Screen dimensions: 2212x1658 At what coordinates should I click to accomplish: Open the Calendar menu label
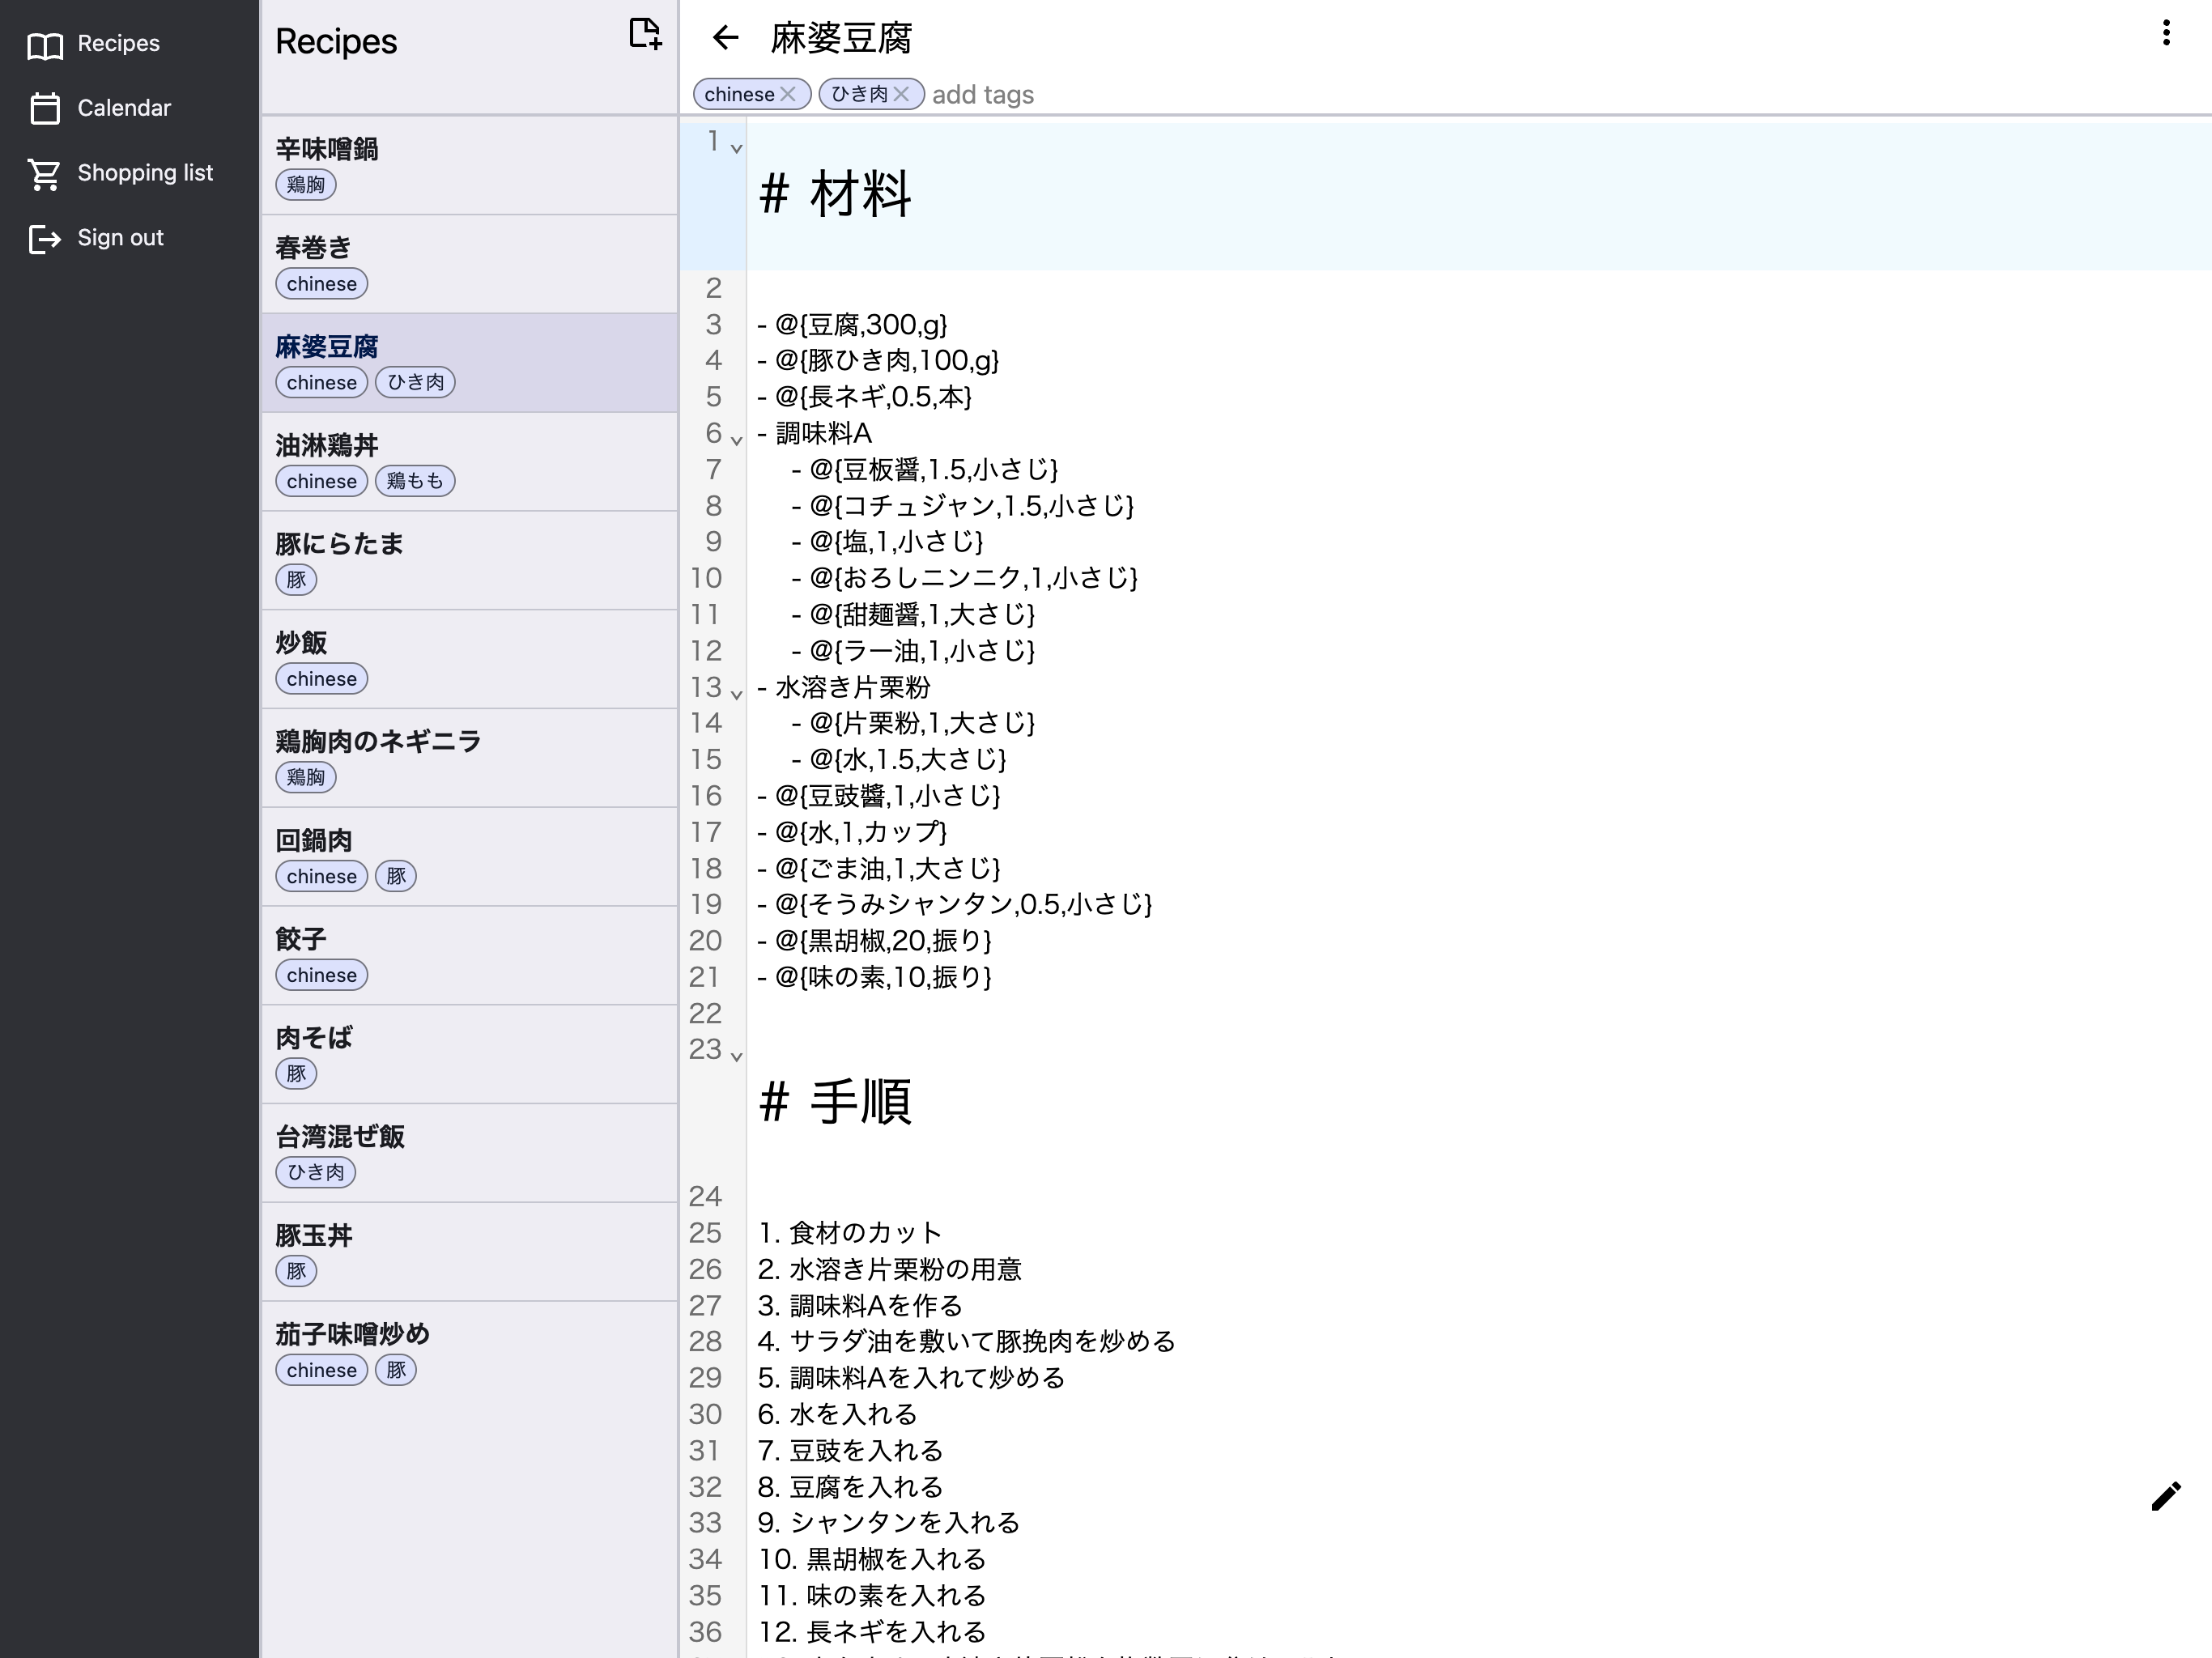(x=124, y=108)
